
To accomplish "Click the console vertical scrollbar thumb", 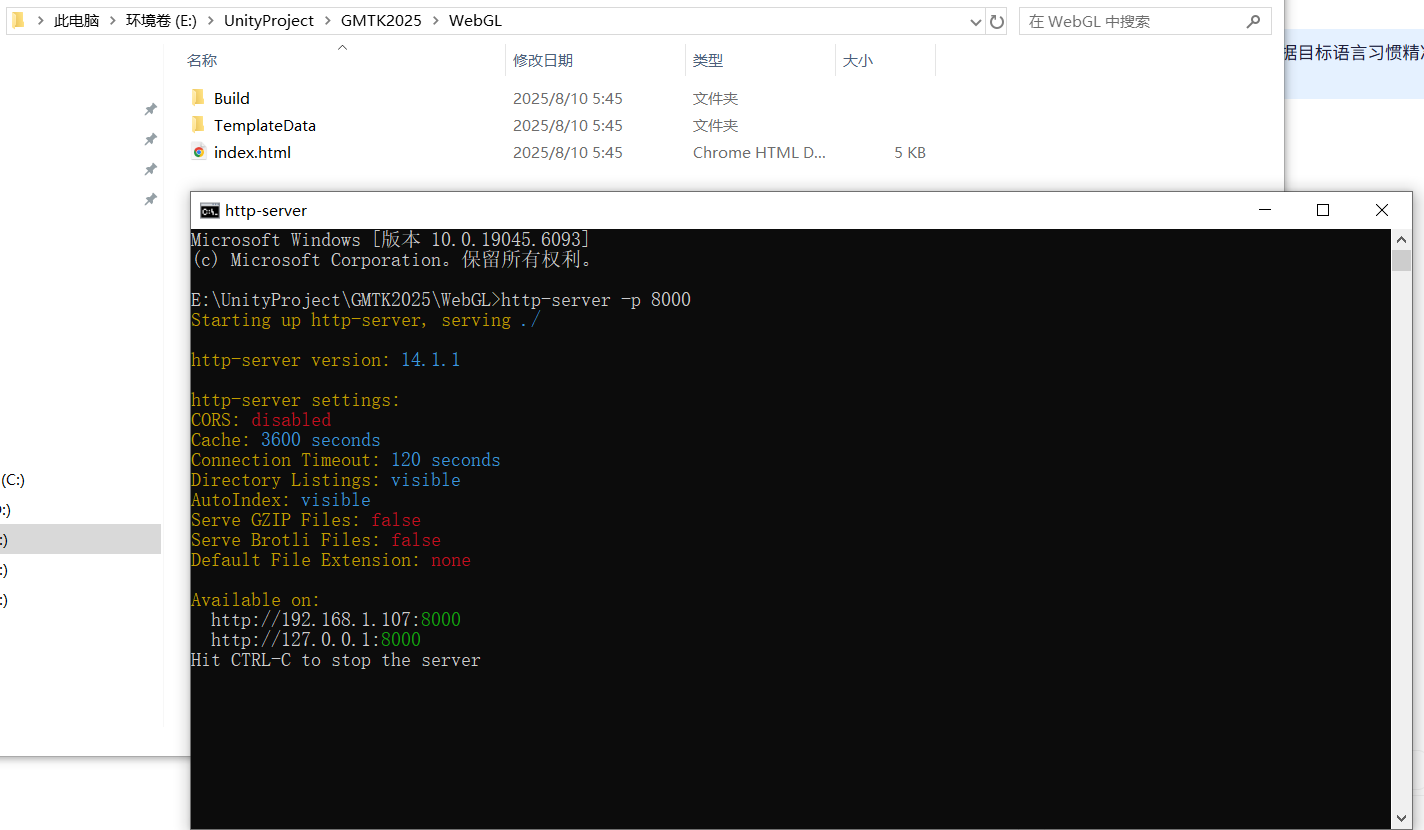I will click(x=1401, y=261).
